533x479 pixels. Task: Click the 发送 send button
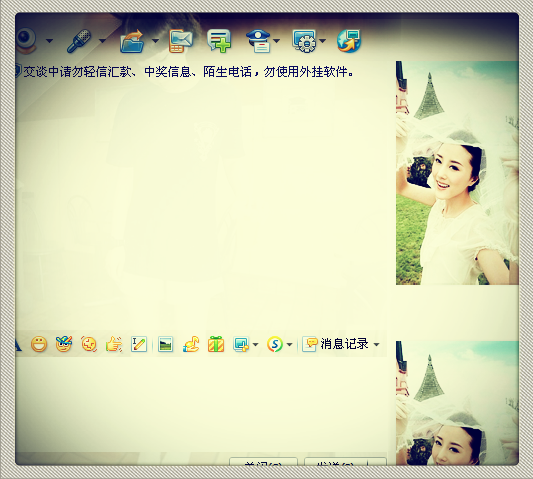pos(336,462)
